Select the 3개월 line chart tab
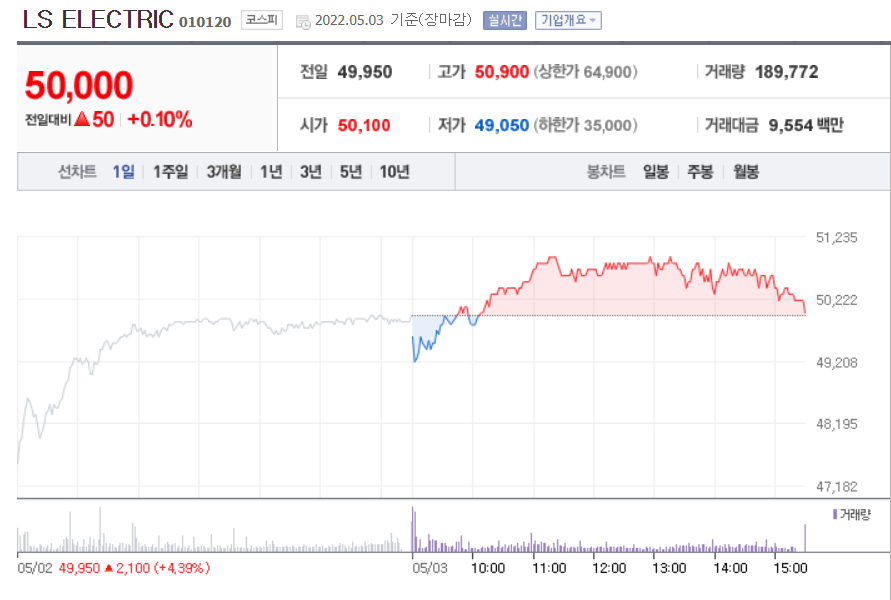Viewport: 891px width, 600px height. [x=224, y=172]
